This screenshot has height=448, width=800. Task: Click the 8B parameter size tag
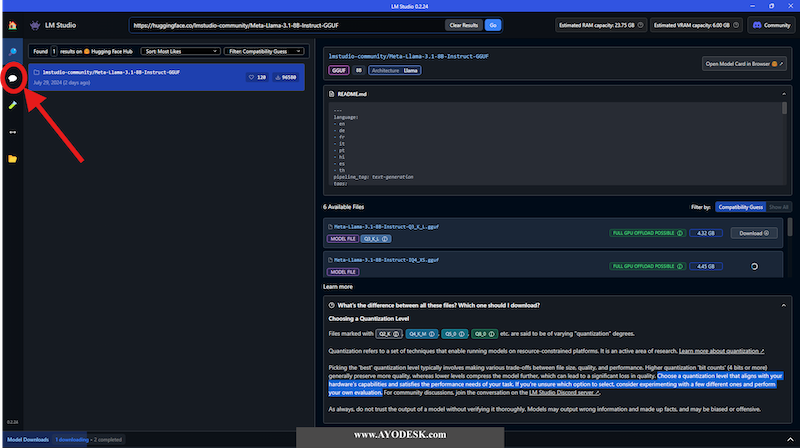tap(359, 70)
